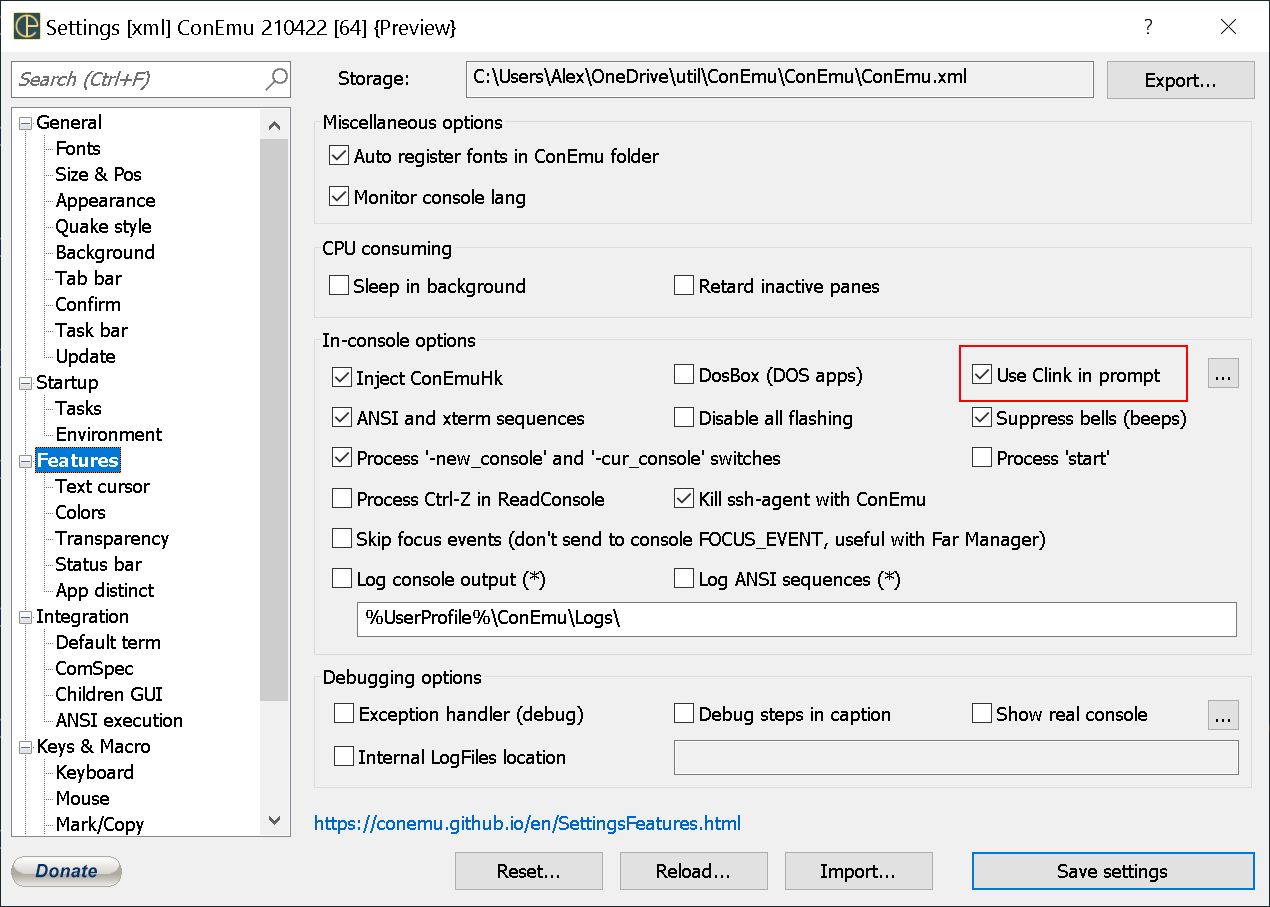Click the search magnifier icon
This screenshot has width=1270, height=907.
point(277,79)
